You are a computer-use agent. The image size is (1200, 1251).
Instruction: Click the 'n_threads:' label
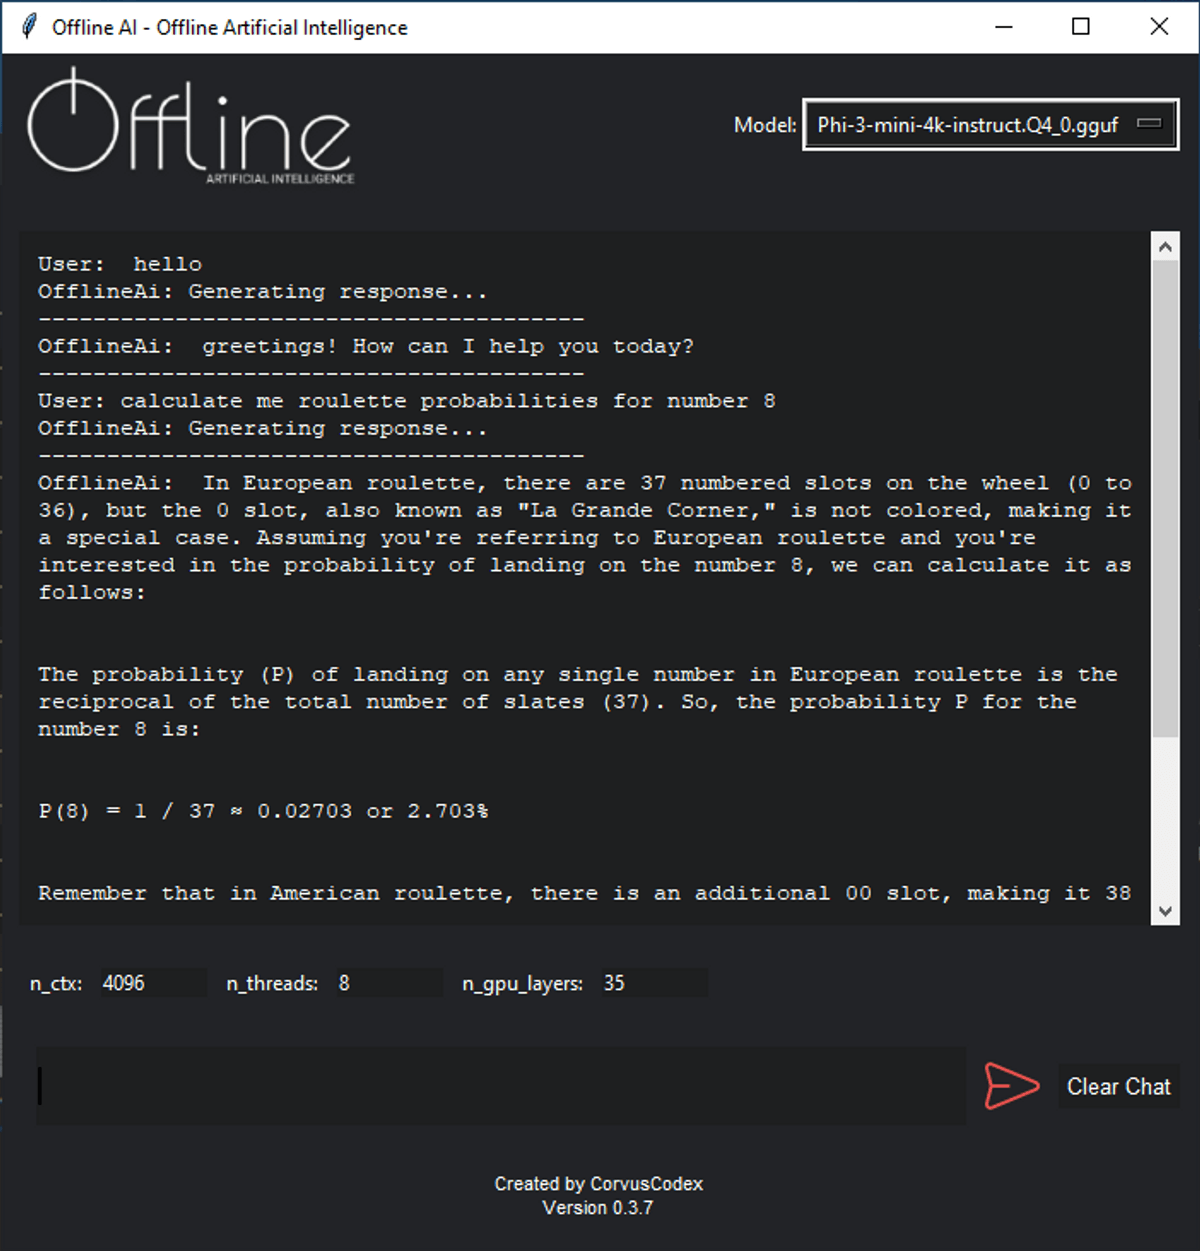(x=272, y=983)
